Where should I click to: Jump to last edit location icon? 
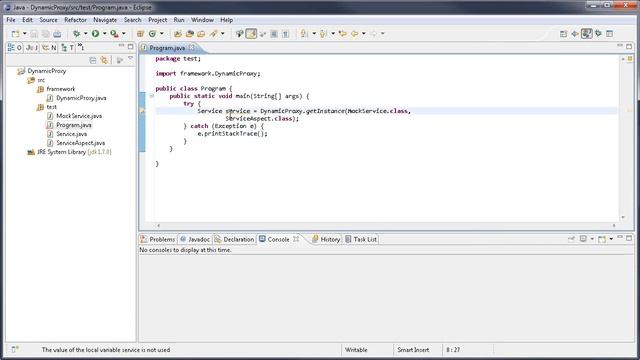pos(342,33)
